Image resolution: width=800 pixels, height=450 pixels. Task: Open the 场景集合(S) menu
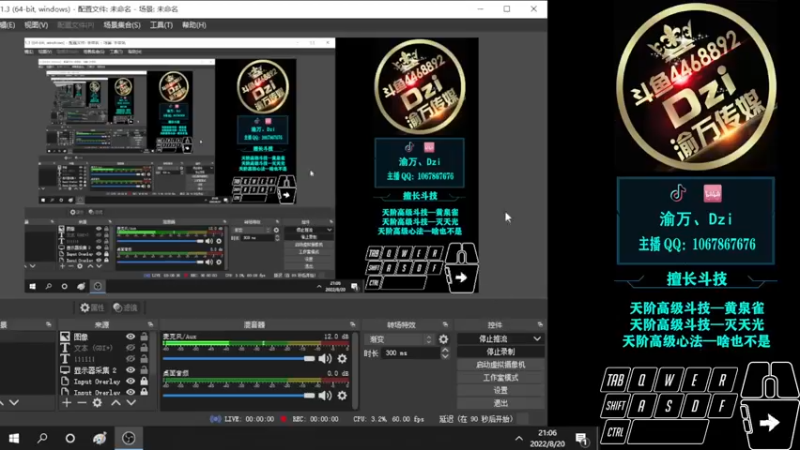[x=122, y=24]
